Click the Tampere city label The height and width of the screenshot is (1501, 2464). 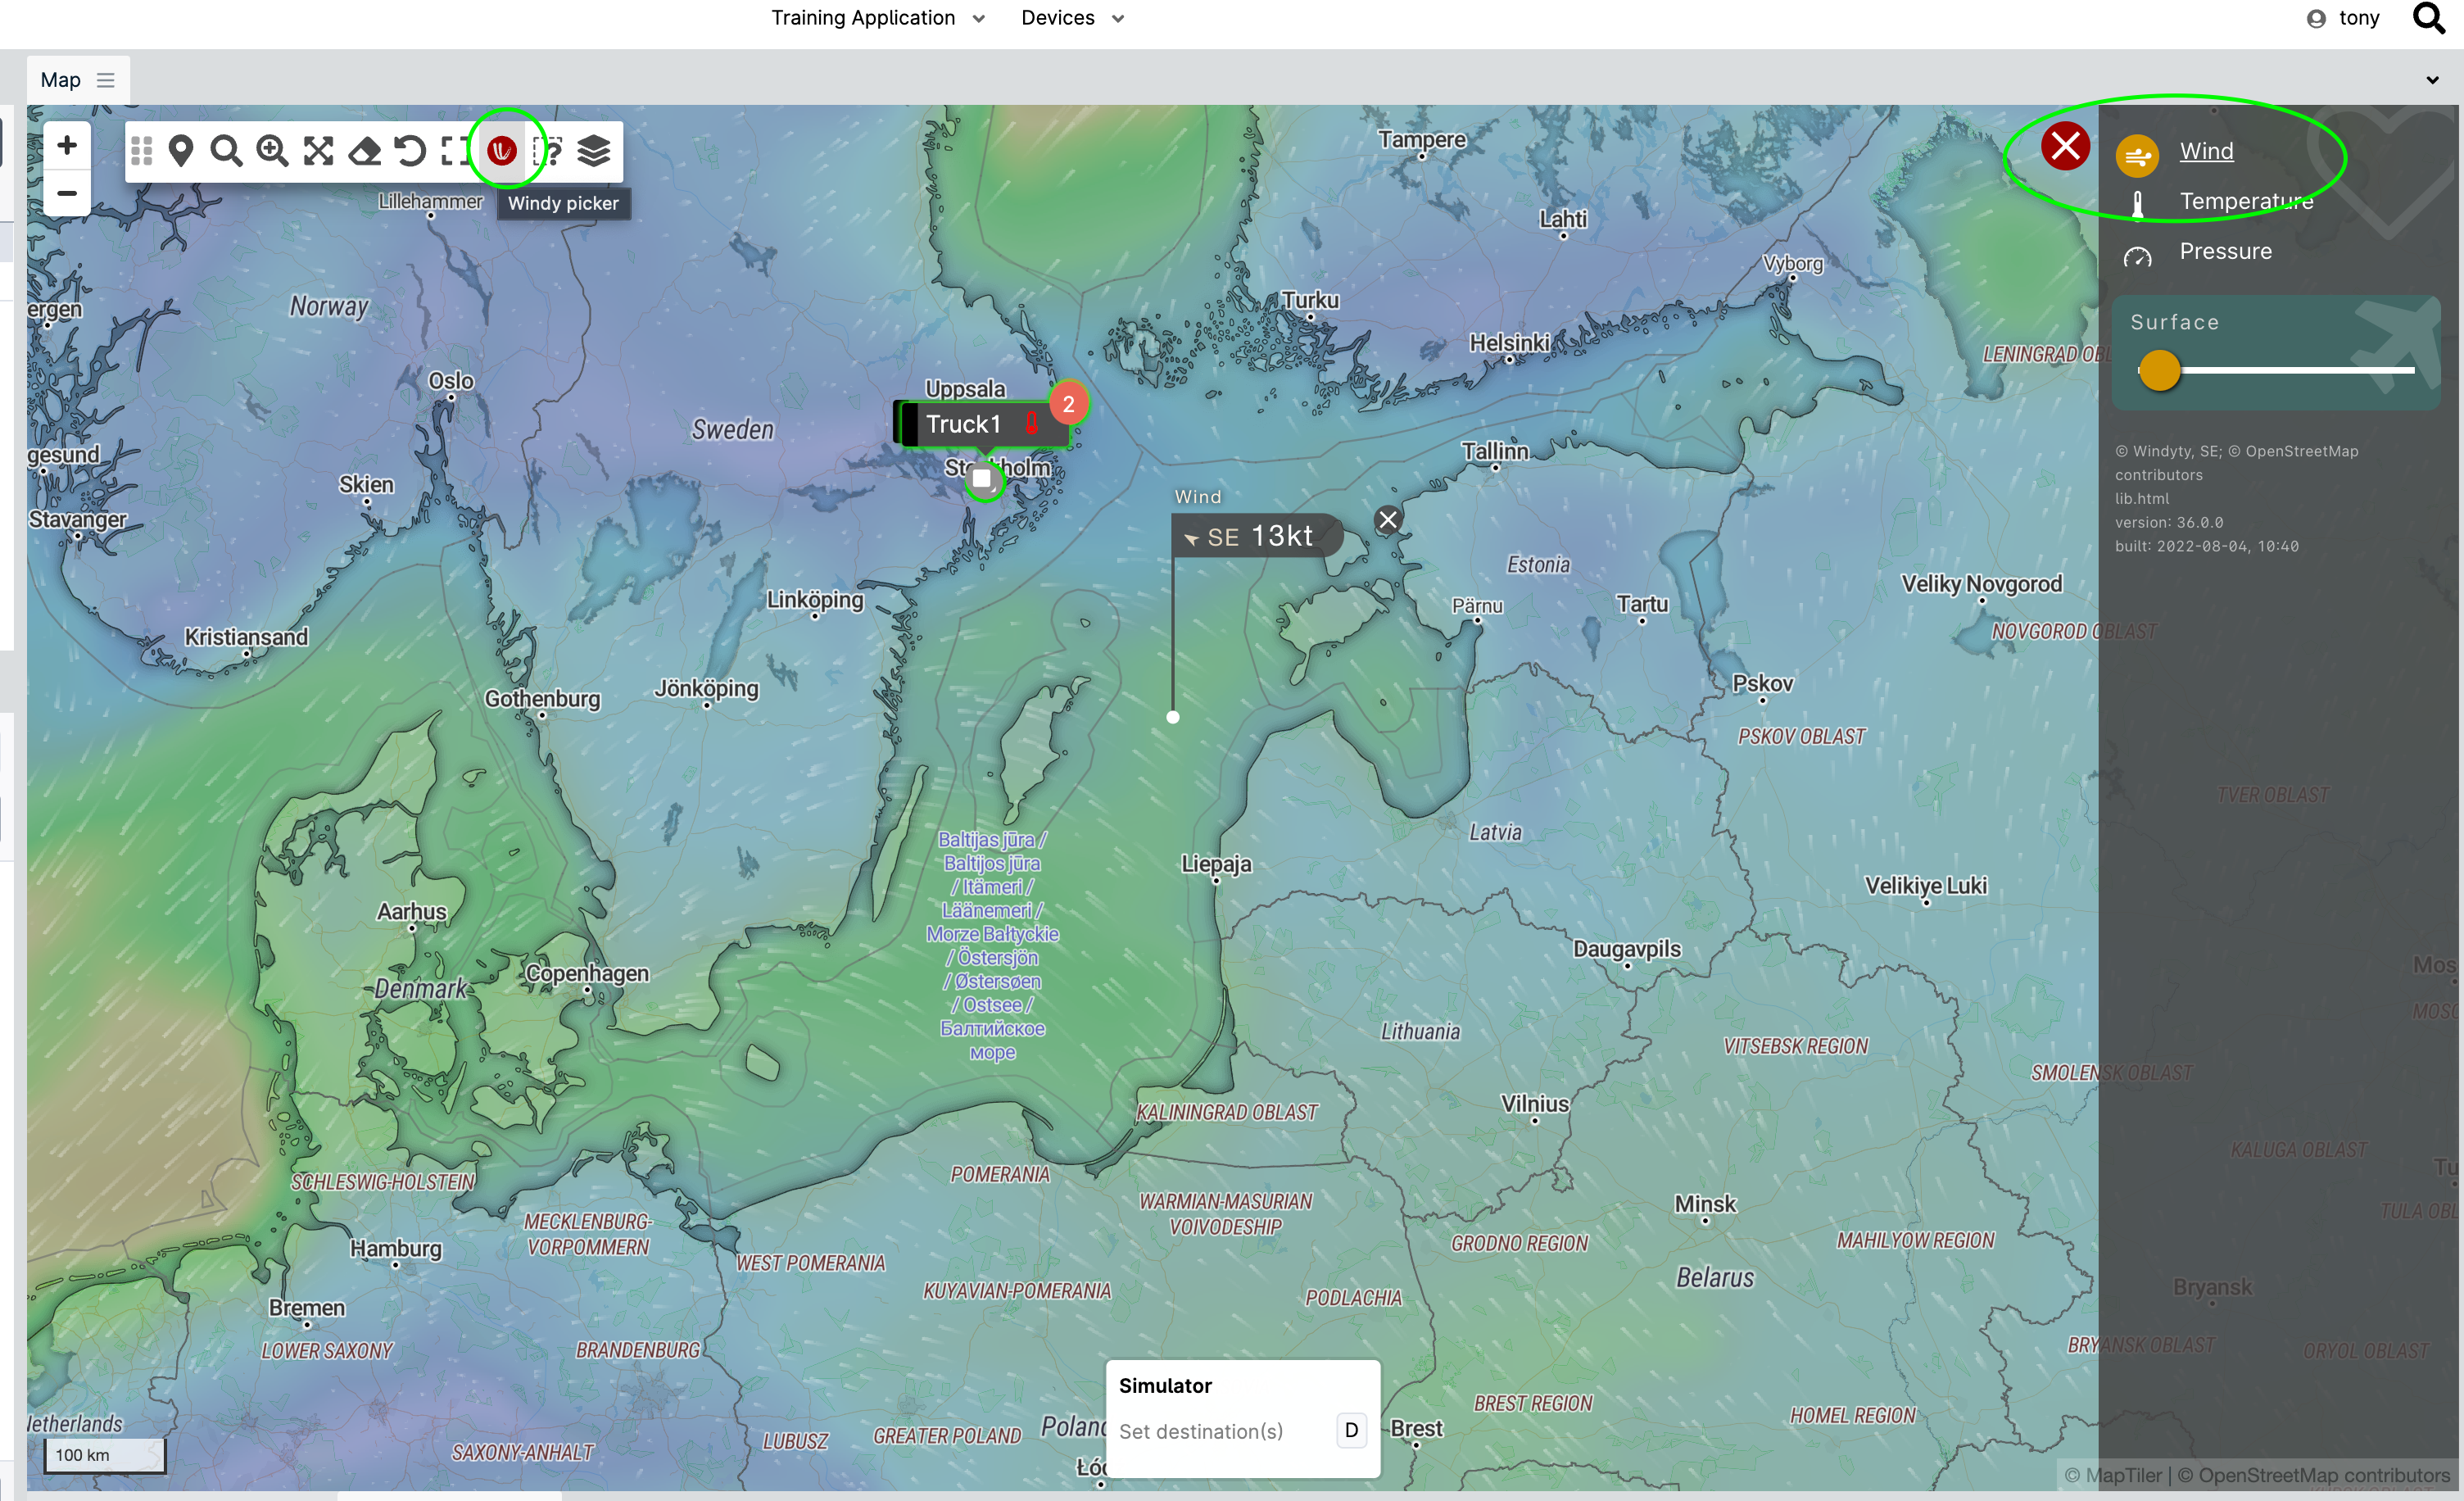click(1421, 139)
